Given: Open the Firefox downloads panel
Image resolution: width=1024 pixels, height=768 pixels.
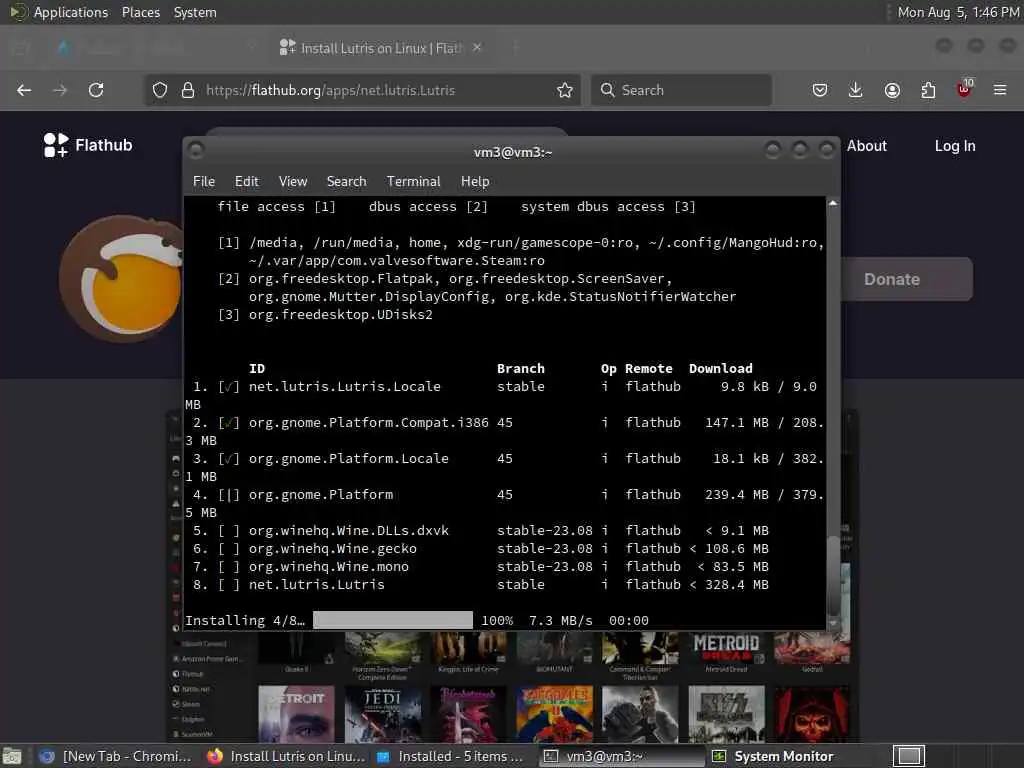Looking at the screenshot, I should pyautogui.click(x=856, y=90).
